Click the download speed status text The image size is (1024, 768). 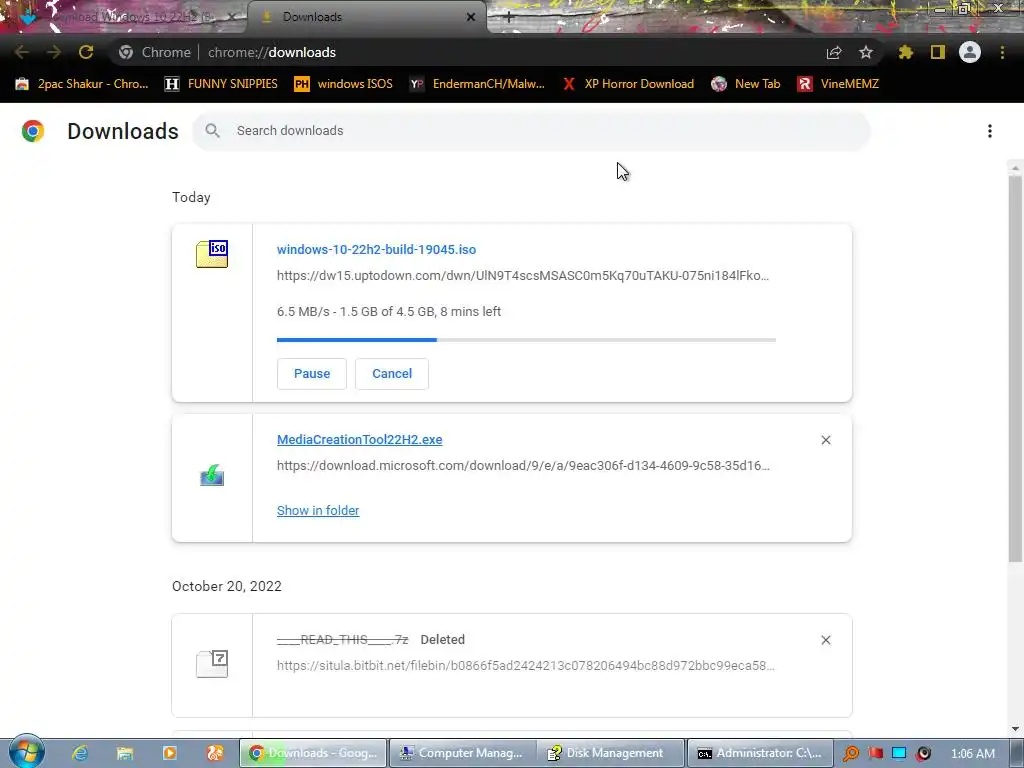389,312
